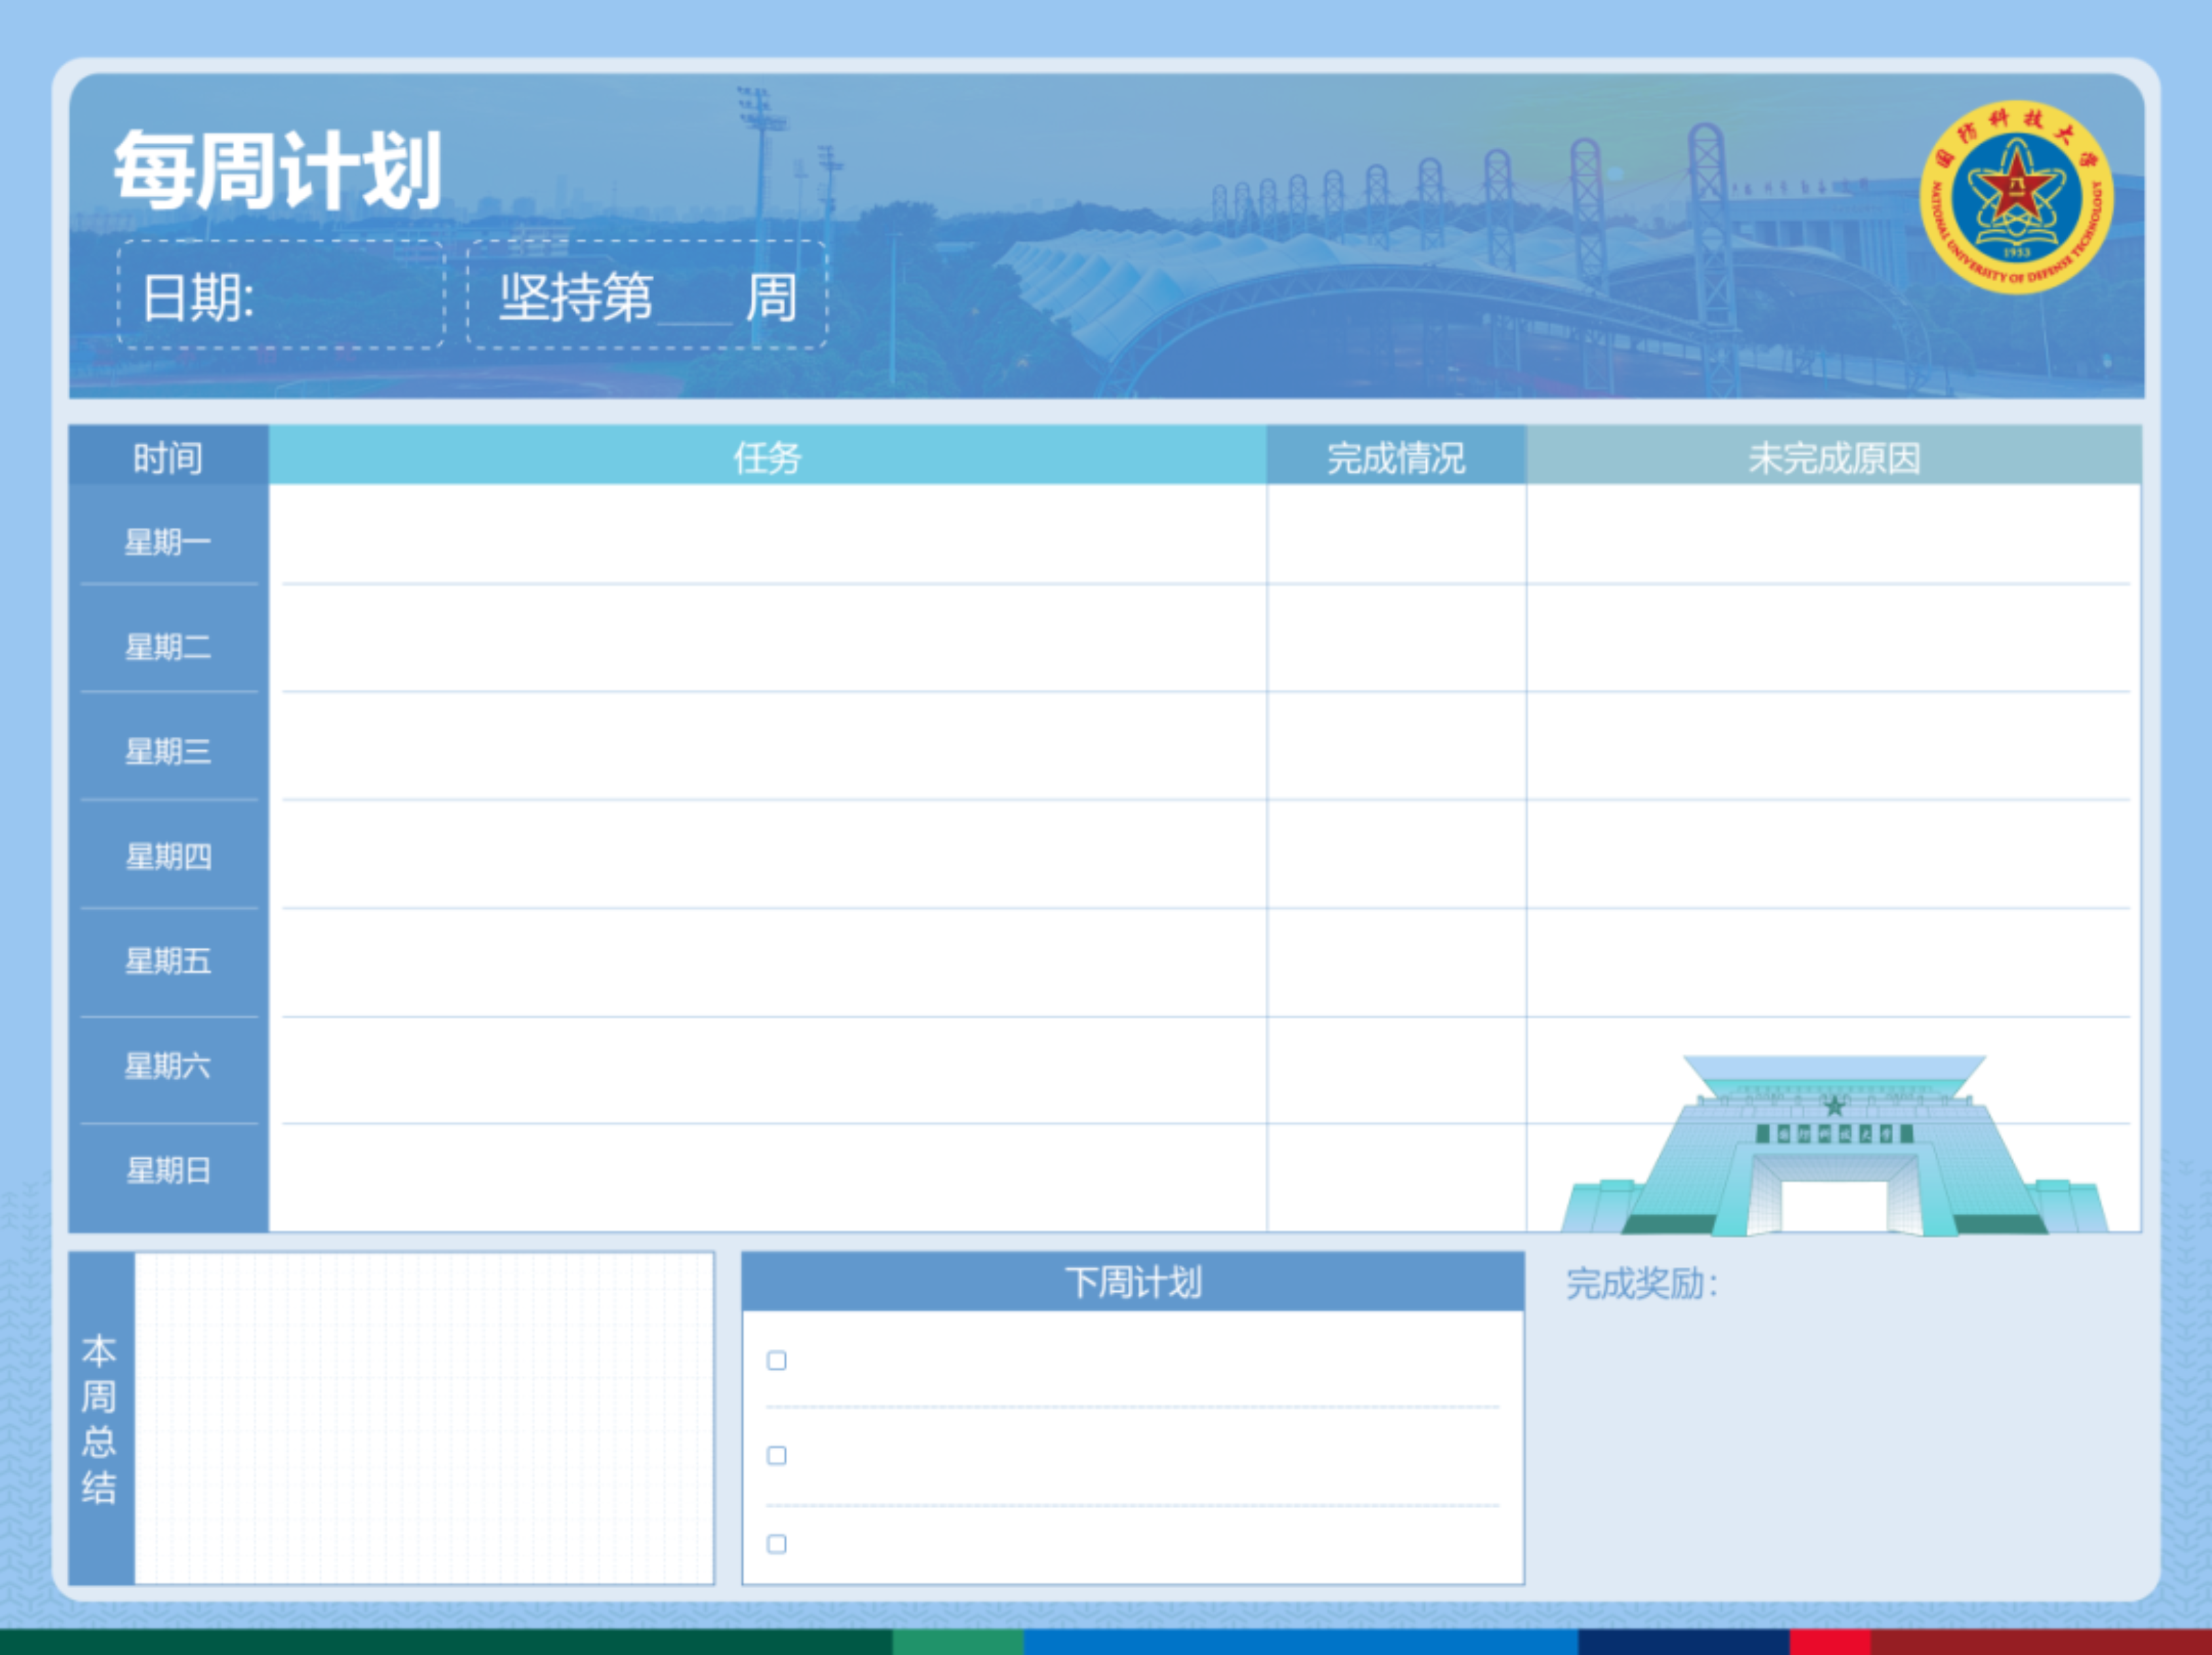The width and height of the screenshot is (2212, 1655).
Task: Check the first next-week plan checkbox
Action: (x=776, y=1360)
